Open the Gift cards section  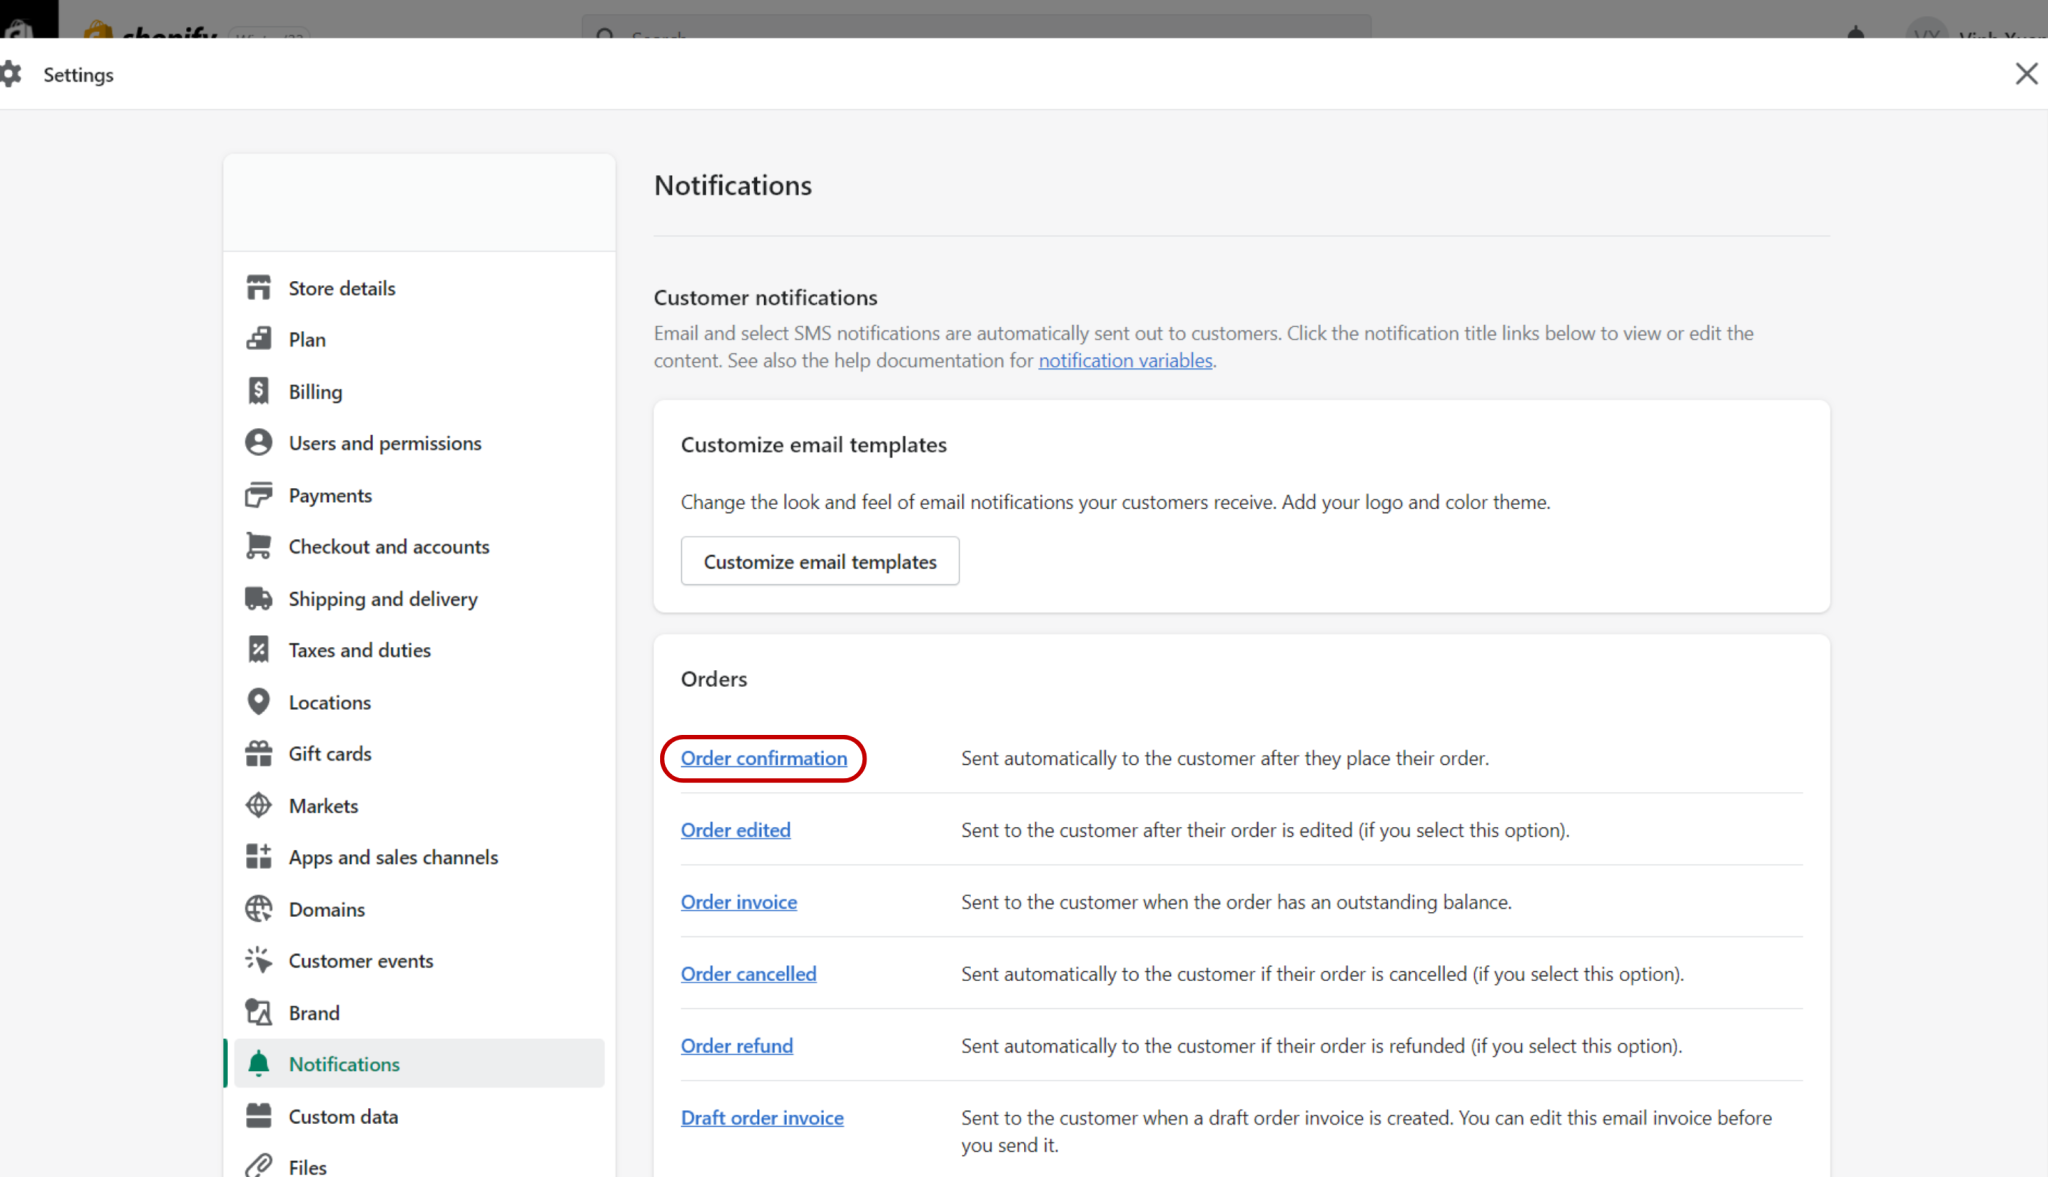(330, 753)
